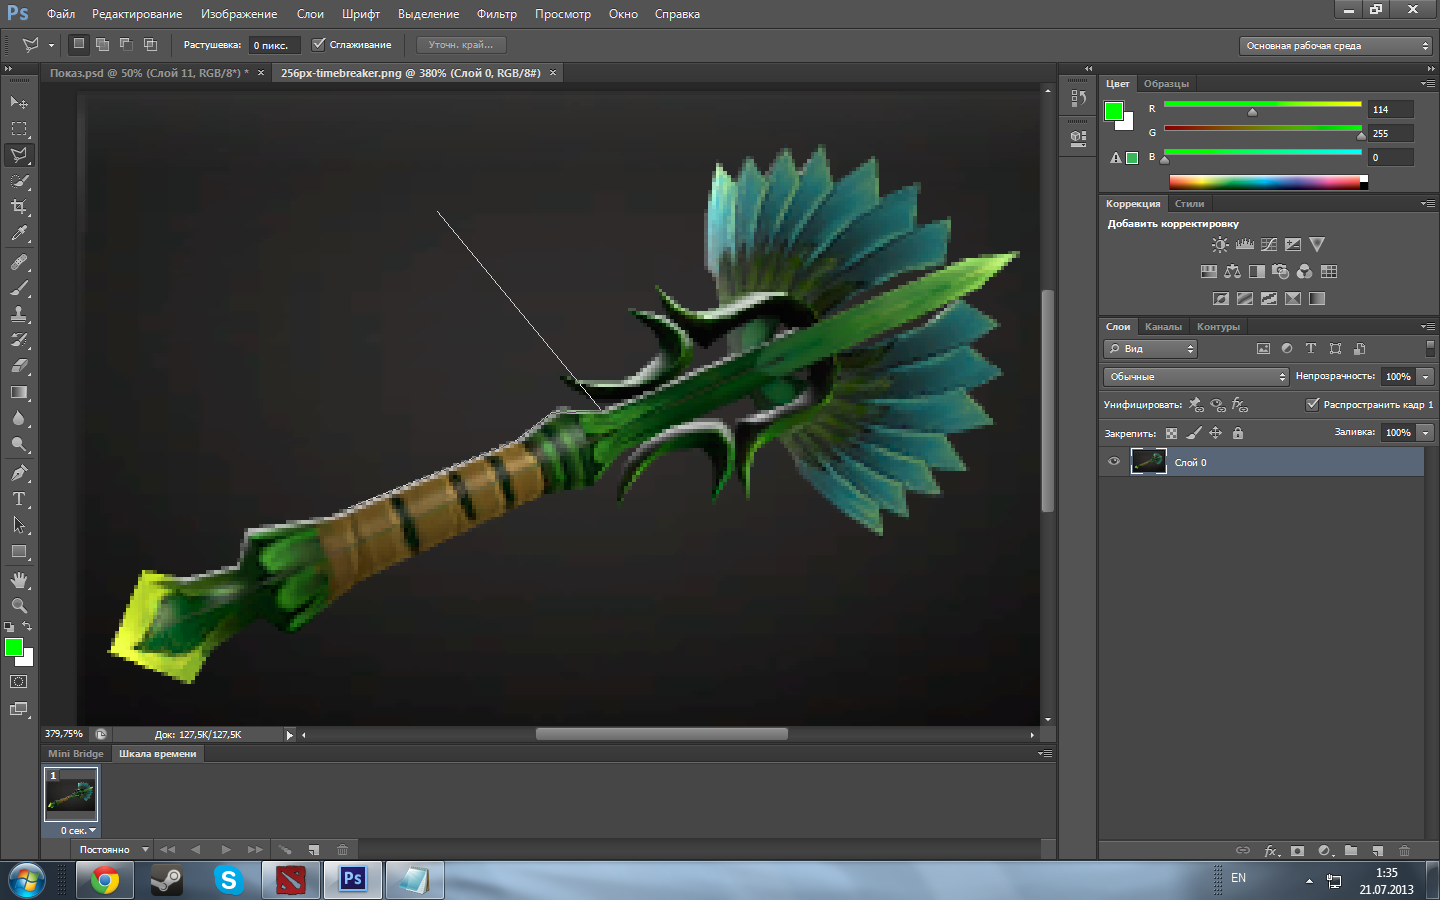
Task: Select the History Brush tool
Action: click(x=18, y=340)
